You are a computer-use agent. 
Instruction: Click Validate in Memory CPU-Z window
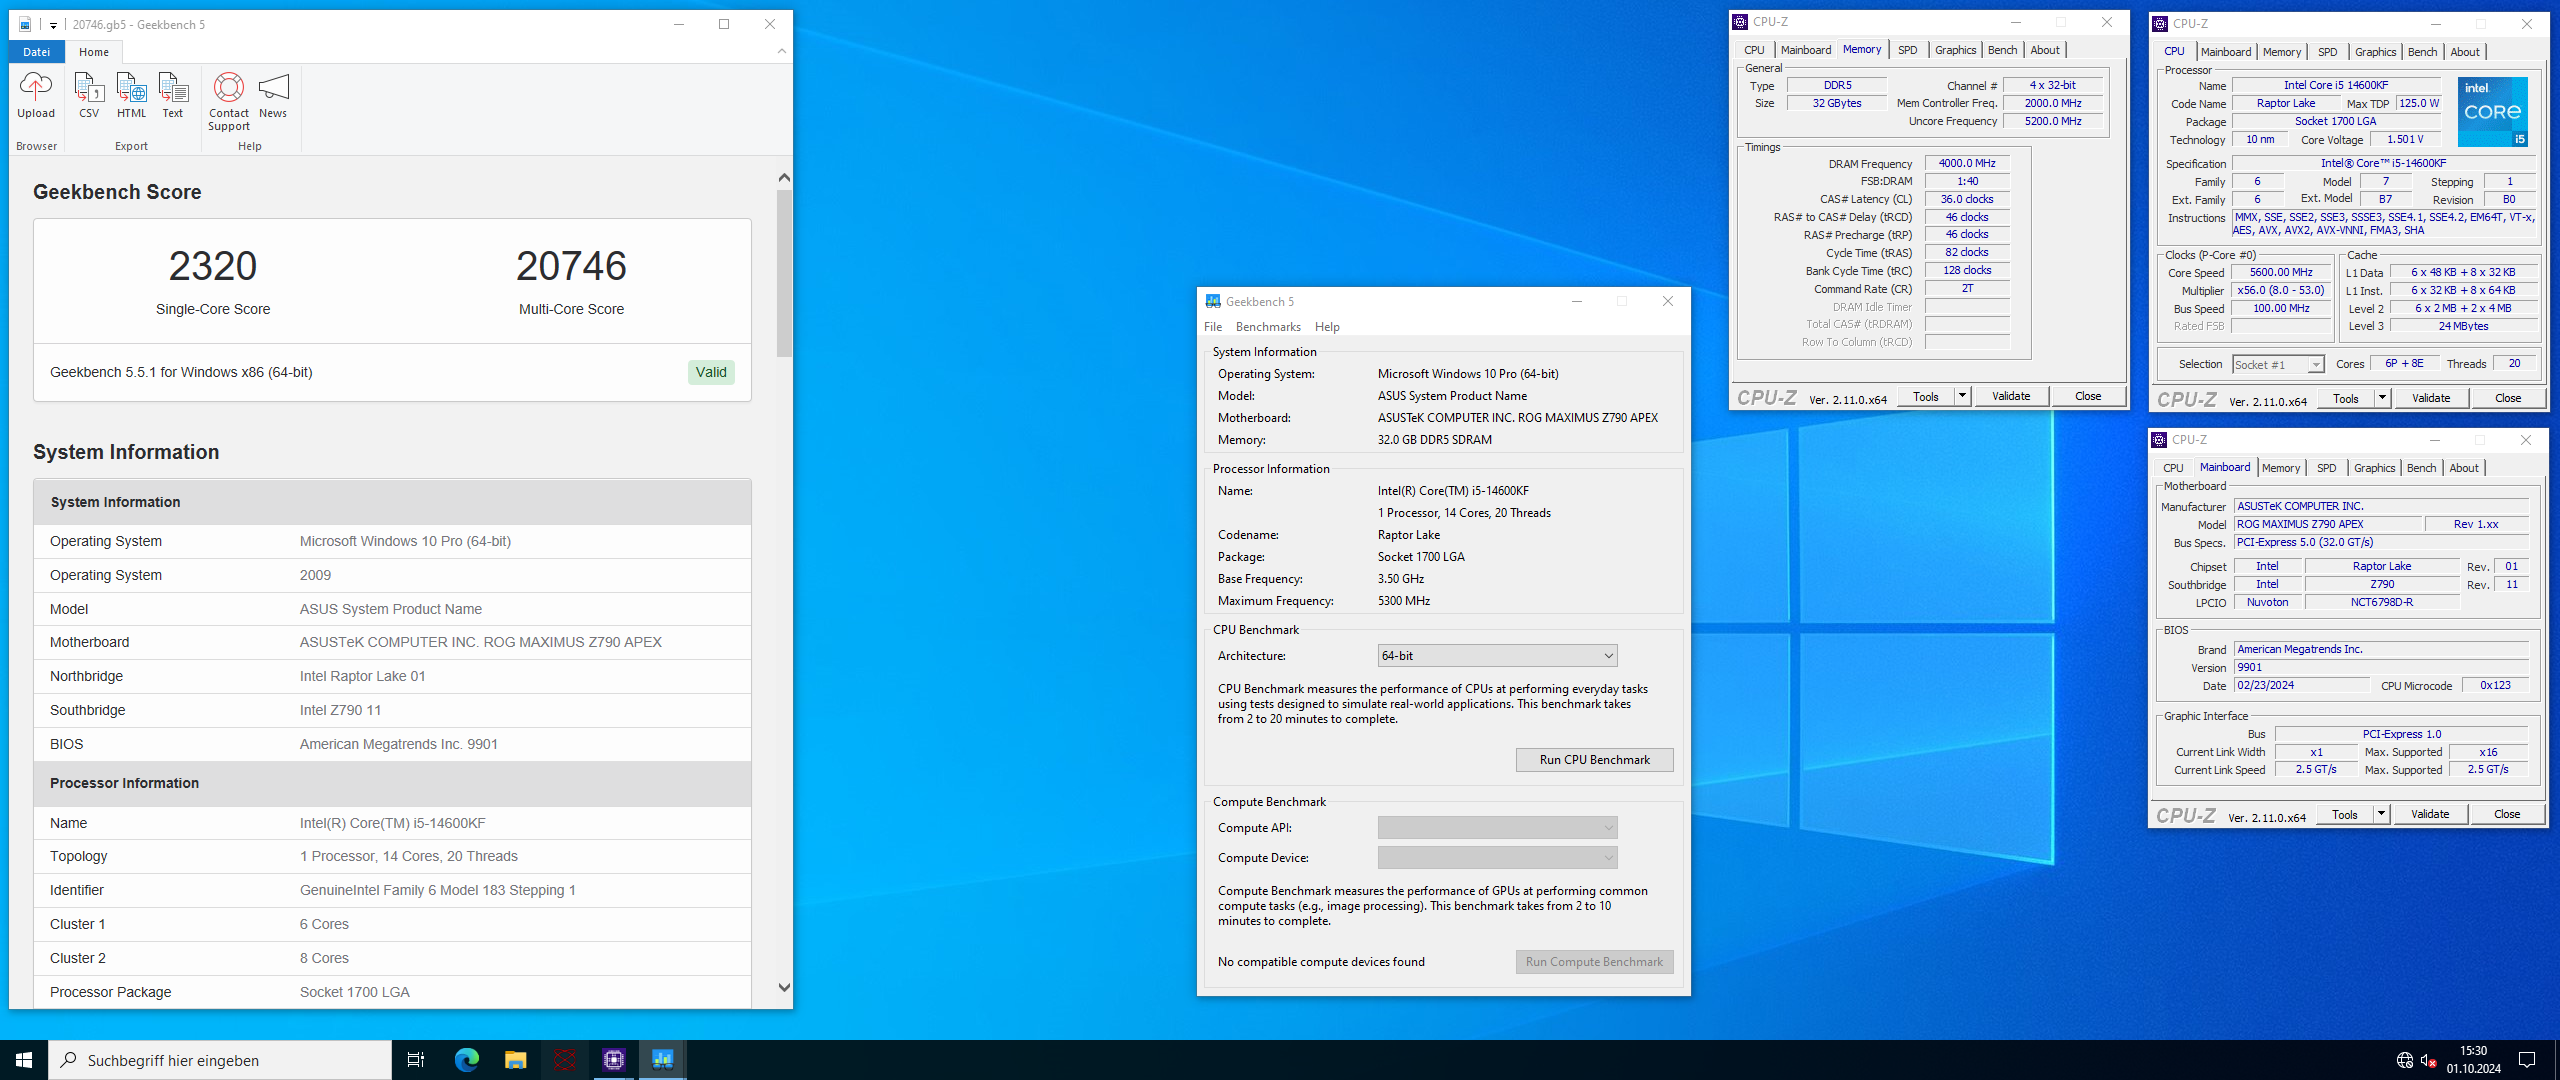pos(2010,397)
